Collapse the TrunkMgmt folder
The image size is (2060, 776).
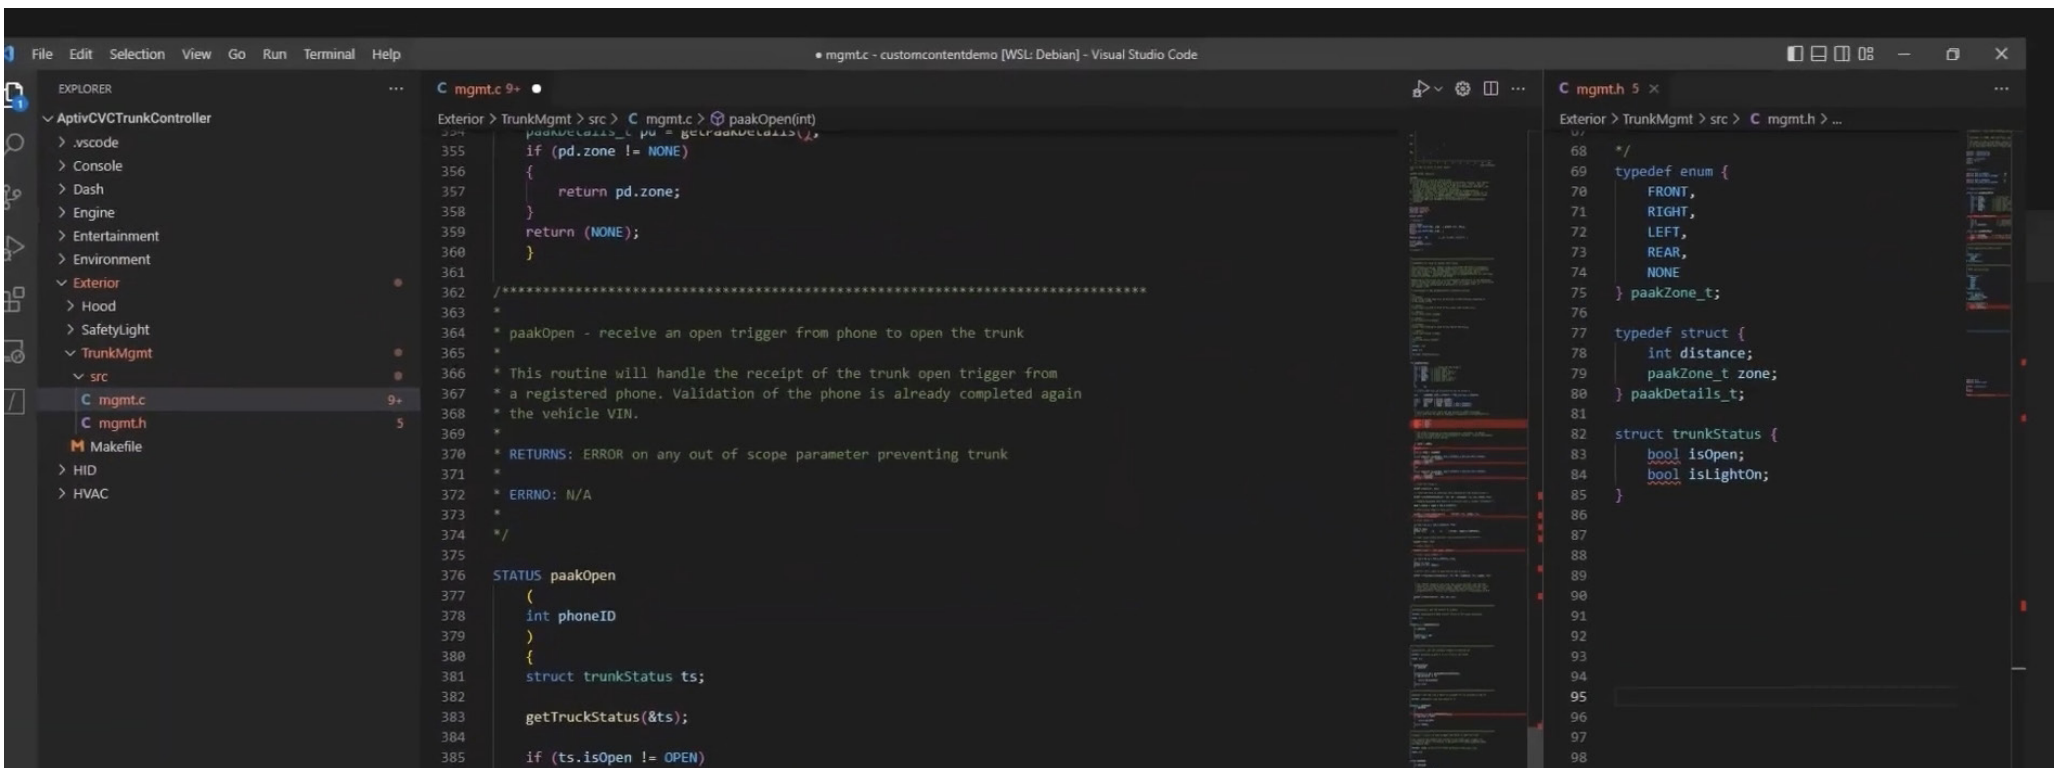click(x=116, y=353)
